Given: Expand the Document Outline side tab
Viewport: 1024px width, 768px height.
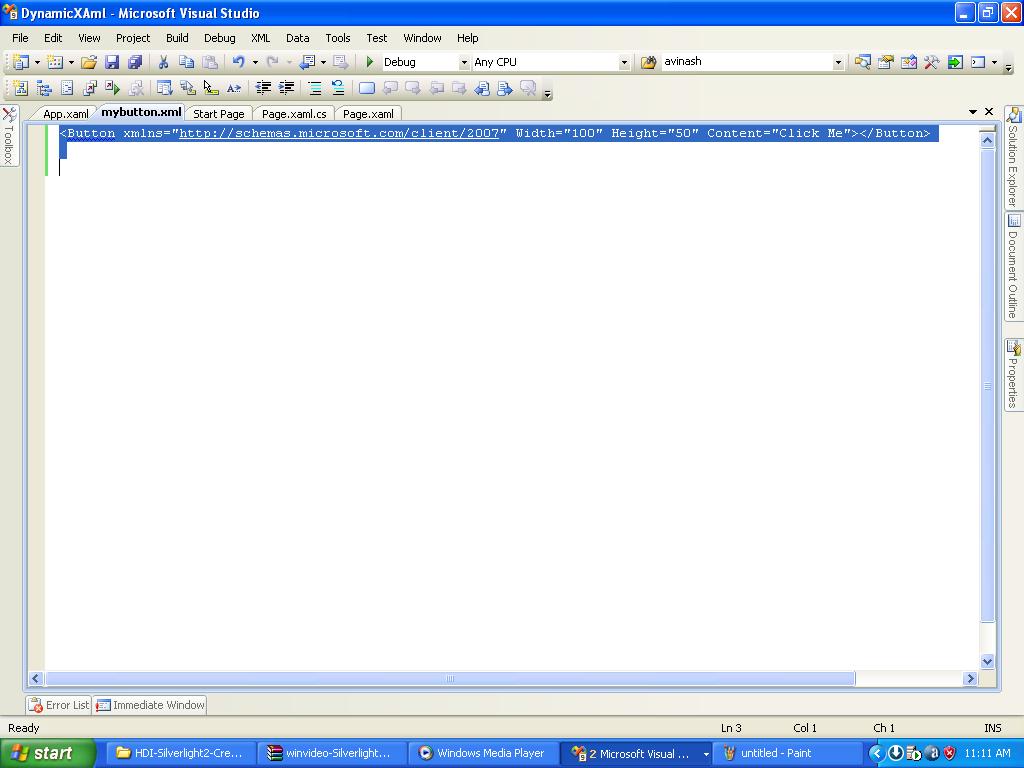Looking at the screenshot, I should pyautogui.click(x=1013, y=266).
